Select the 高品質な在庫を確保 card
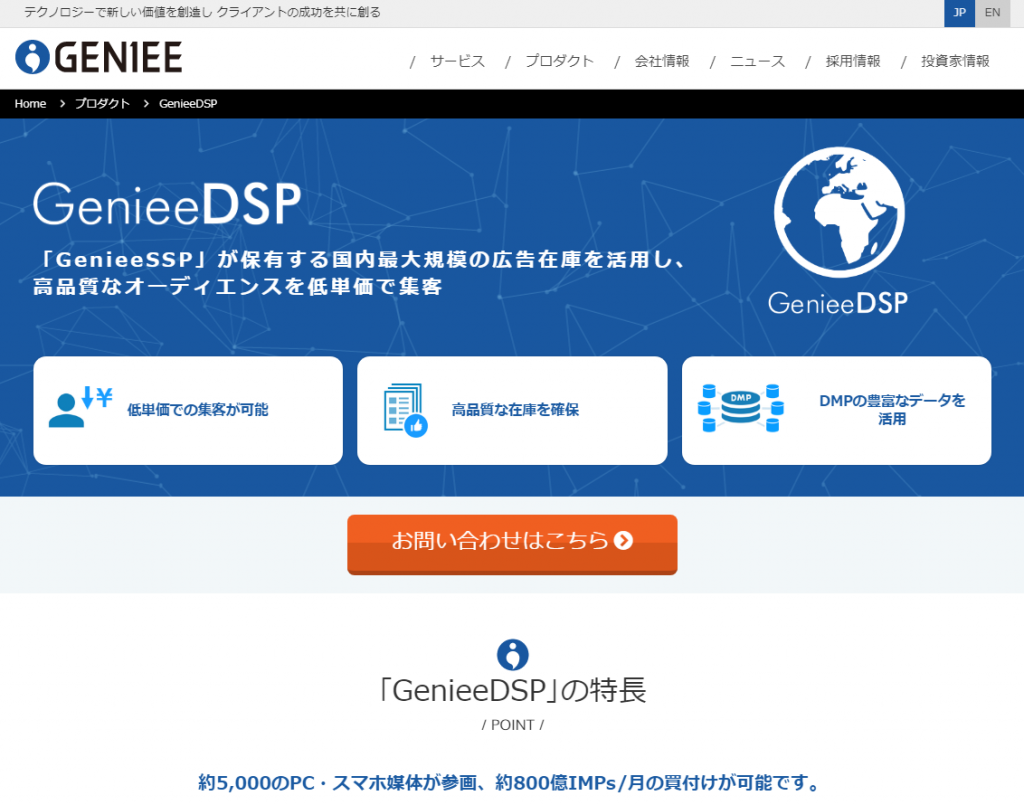 pos(512,411)
